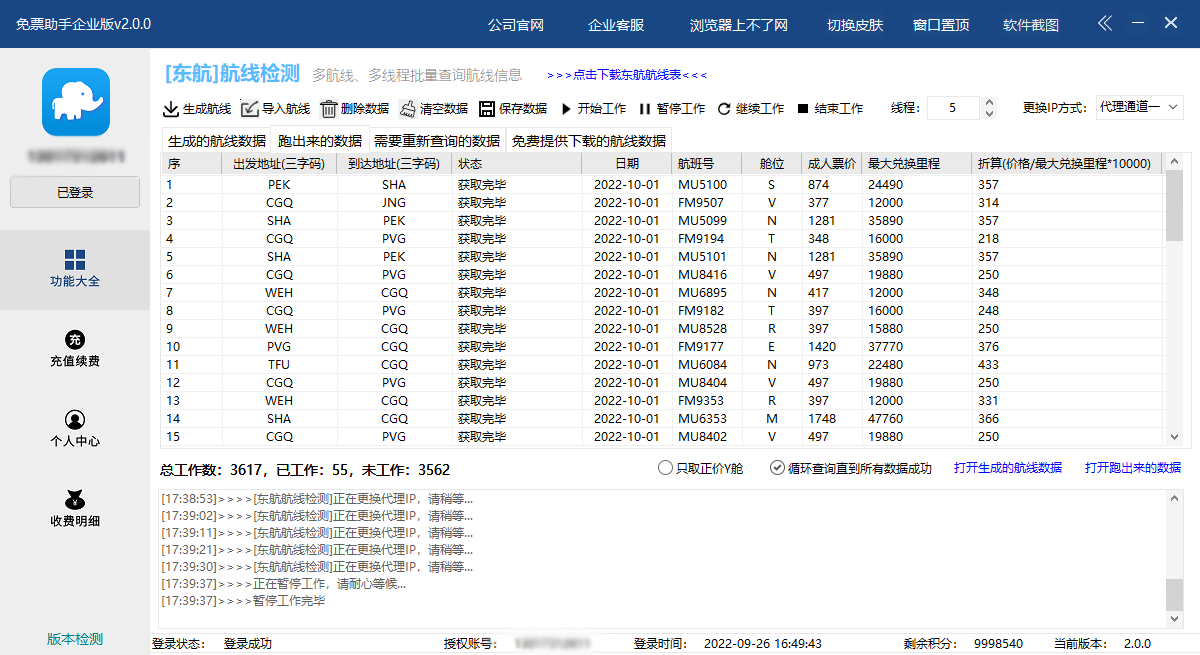This screenshot has height=655, width=1200.
Task: Click 窗口置顶 in top menu
Action: [x=941, y=25]
